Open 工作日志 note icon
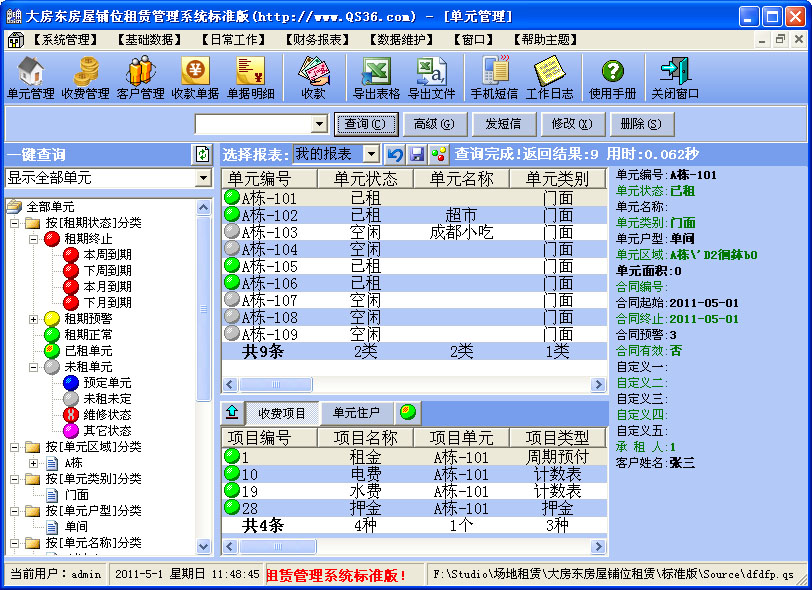This screenshot has width=812, height=590. [549, 78]
